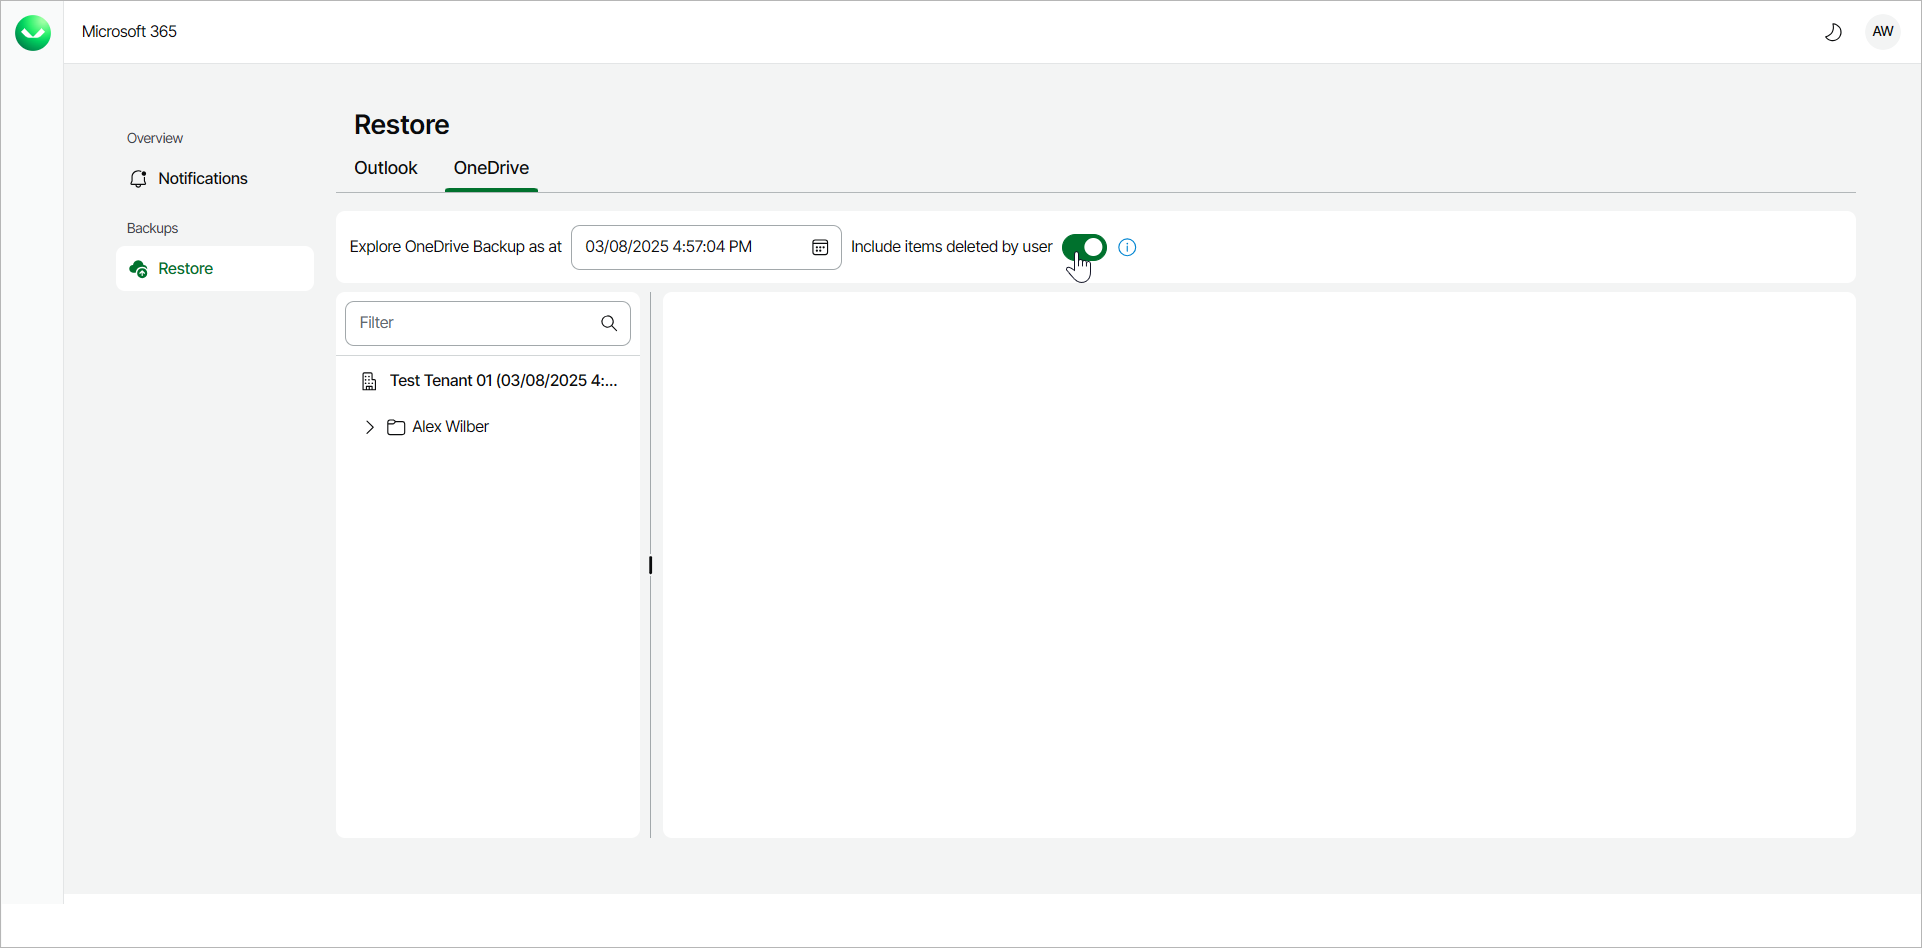Screen dimensions: 1922x948
Task: Click the green app logo in the top-left corner
Action: [x=32, y=32]
